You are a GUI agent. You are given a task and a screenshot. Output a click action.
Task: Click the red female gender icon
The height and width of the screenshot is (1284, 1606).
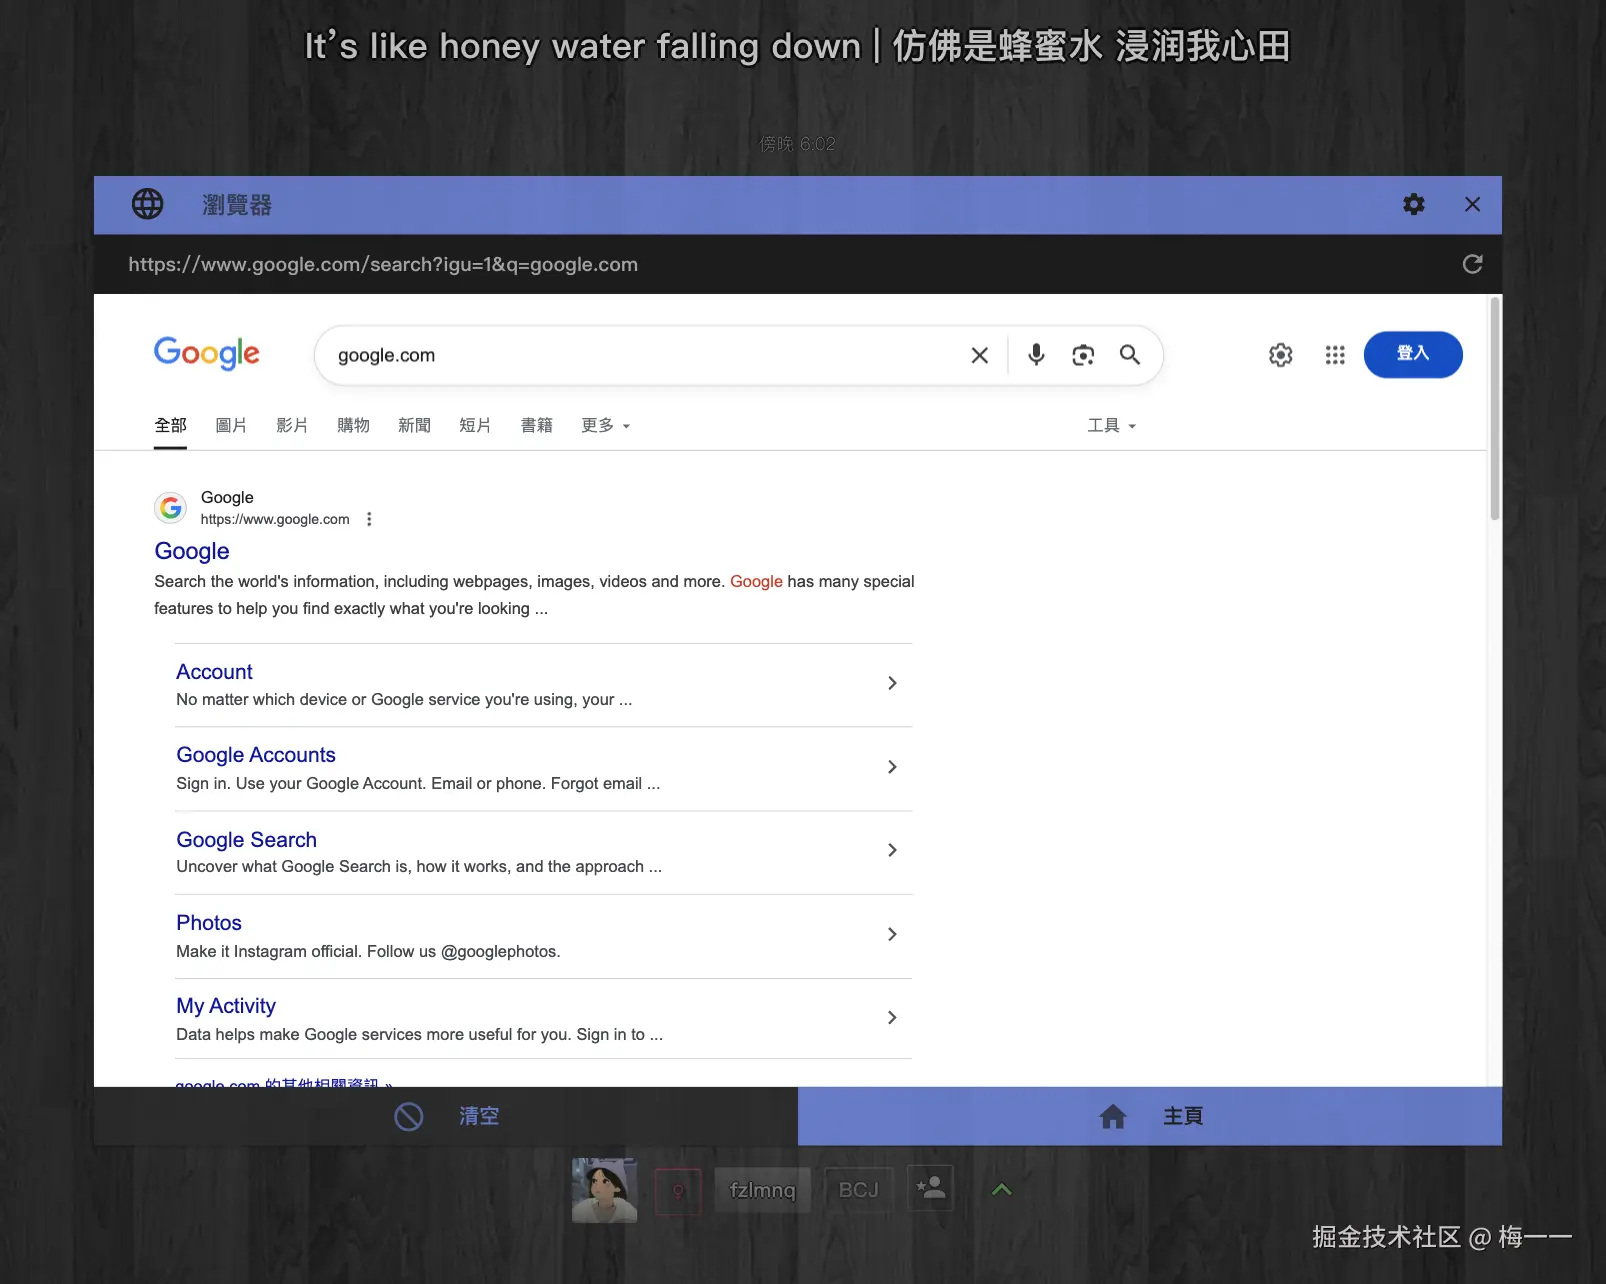point(678,1191)
